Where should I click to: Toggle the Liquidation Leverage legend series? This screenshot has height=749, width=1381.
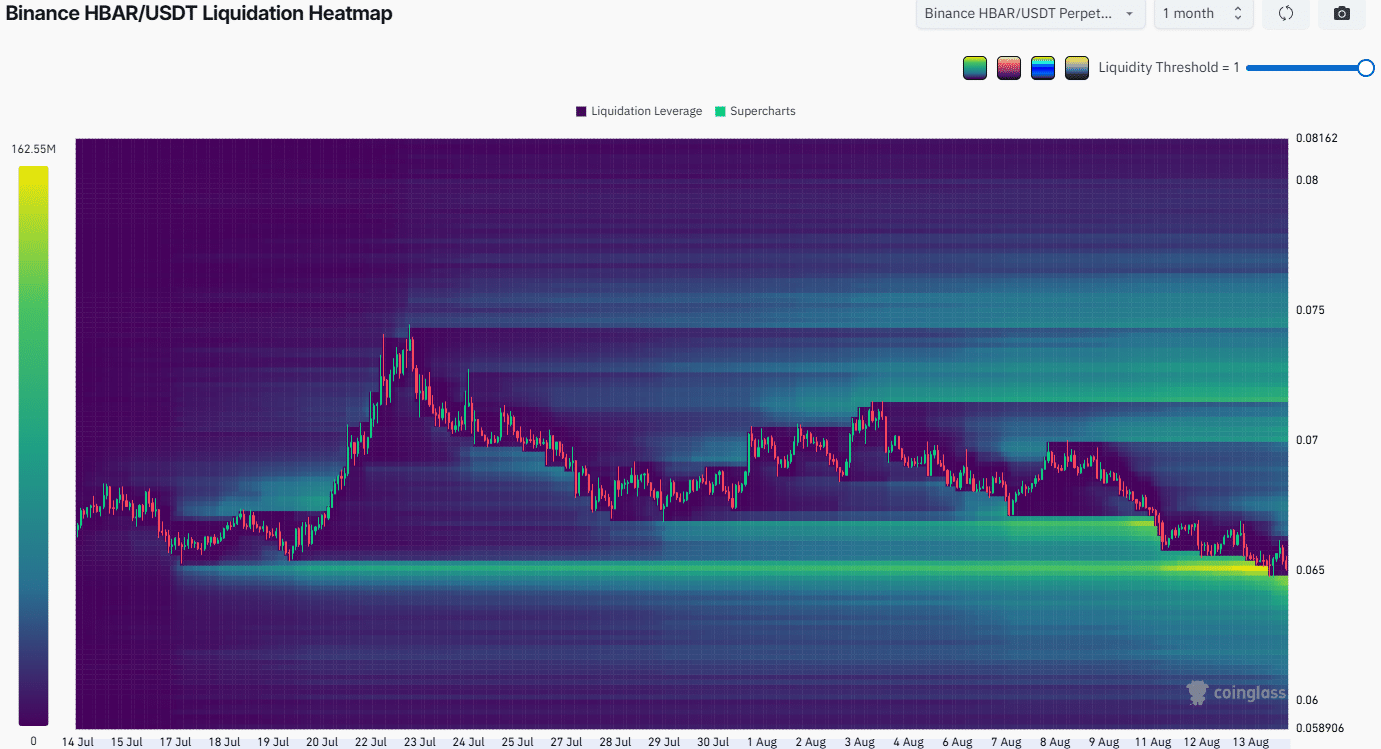639,111
